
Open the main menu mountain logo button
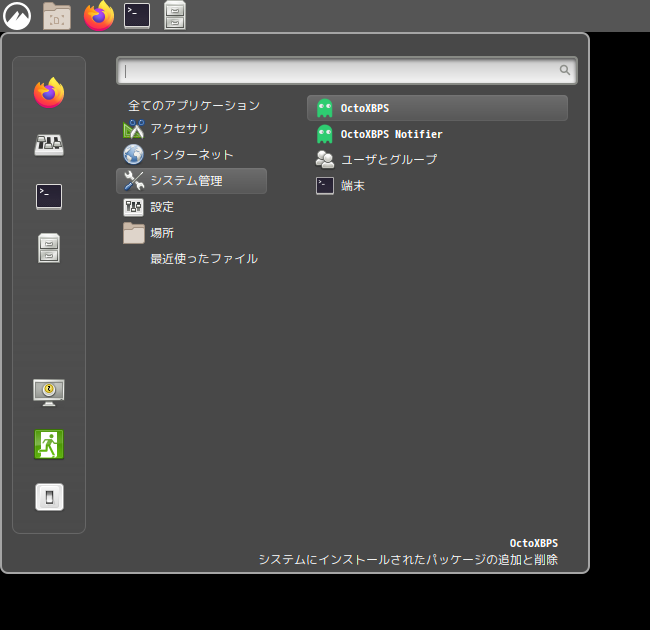[x=17, y=16]
